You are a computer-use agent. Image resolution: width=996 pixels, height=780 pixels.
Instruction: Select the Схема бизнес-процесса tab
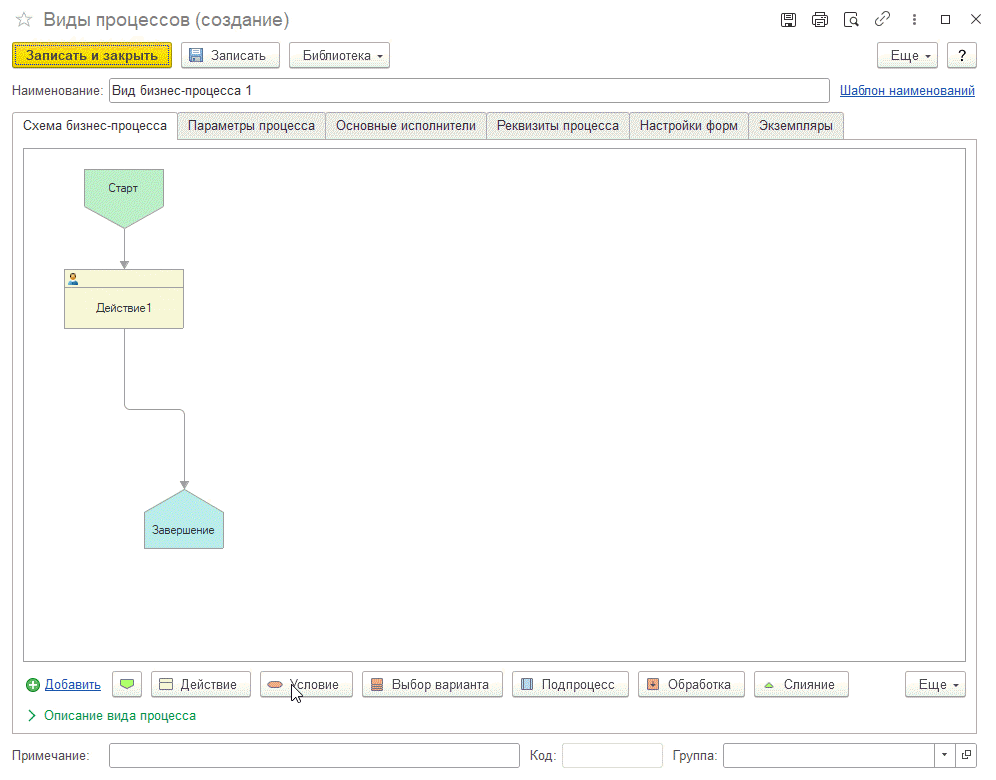[95, 126]
